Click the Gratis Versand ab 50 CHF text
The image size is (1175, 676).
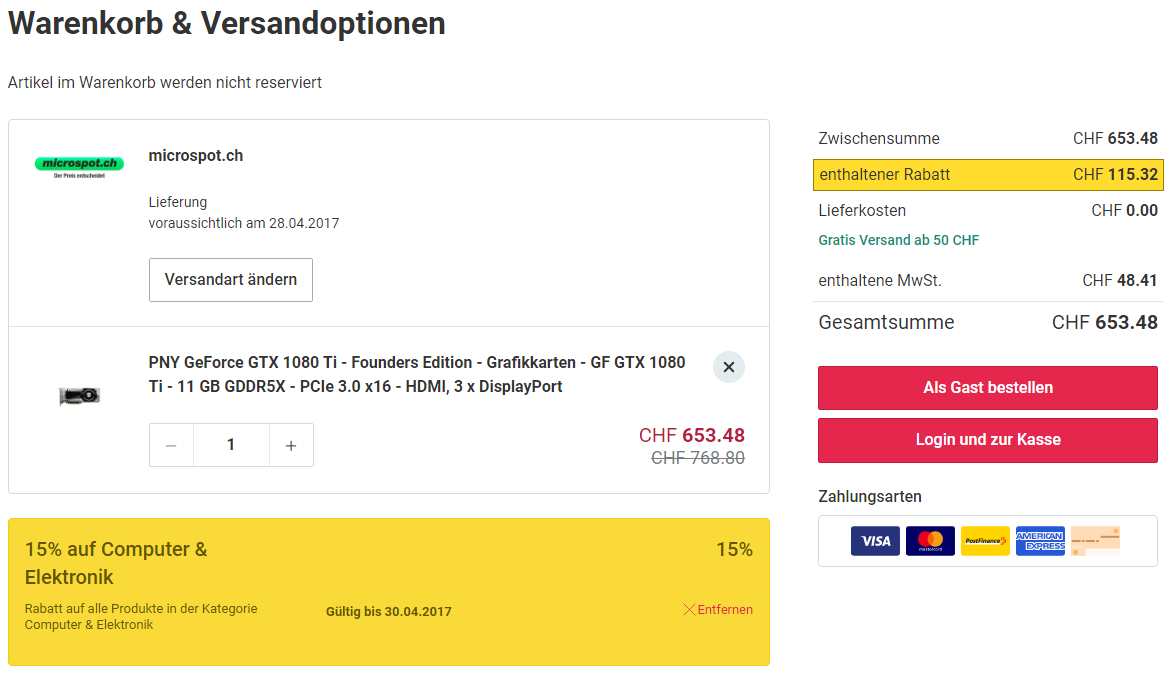point(899,240)
